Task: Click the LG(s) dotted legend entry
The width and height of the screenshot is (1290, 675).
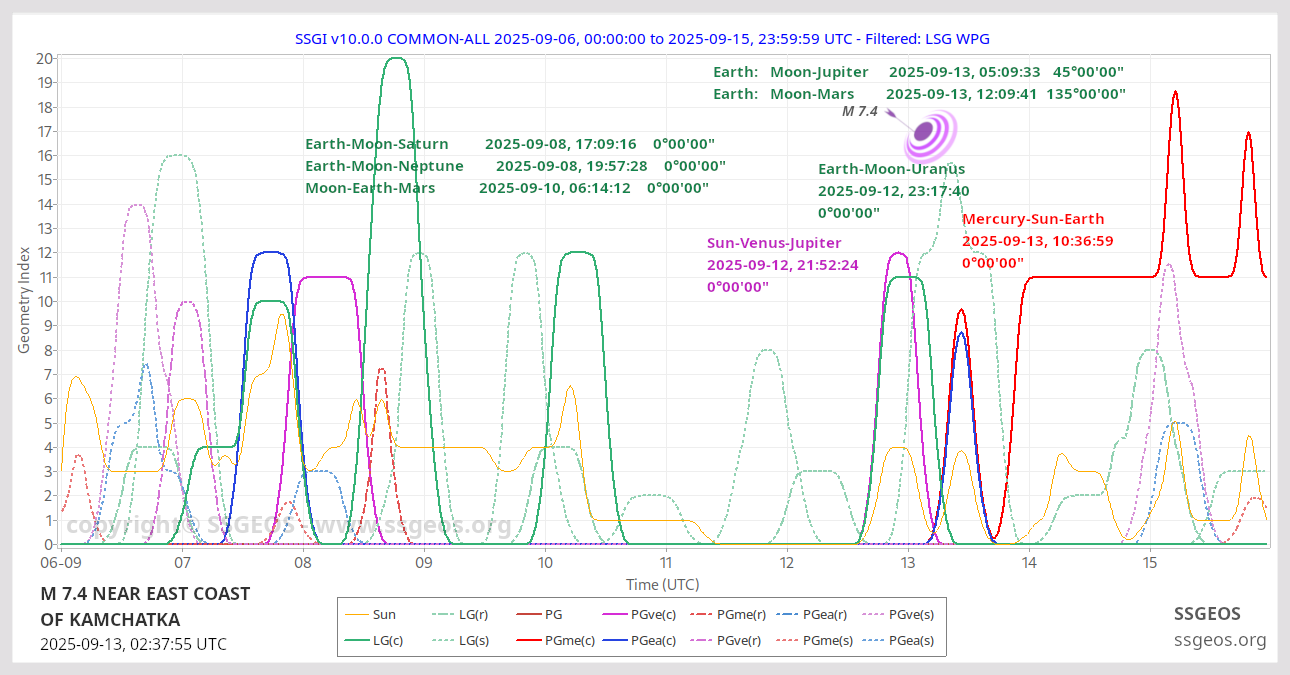Action: (x=473, y=641)
